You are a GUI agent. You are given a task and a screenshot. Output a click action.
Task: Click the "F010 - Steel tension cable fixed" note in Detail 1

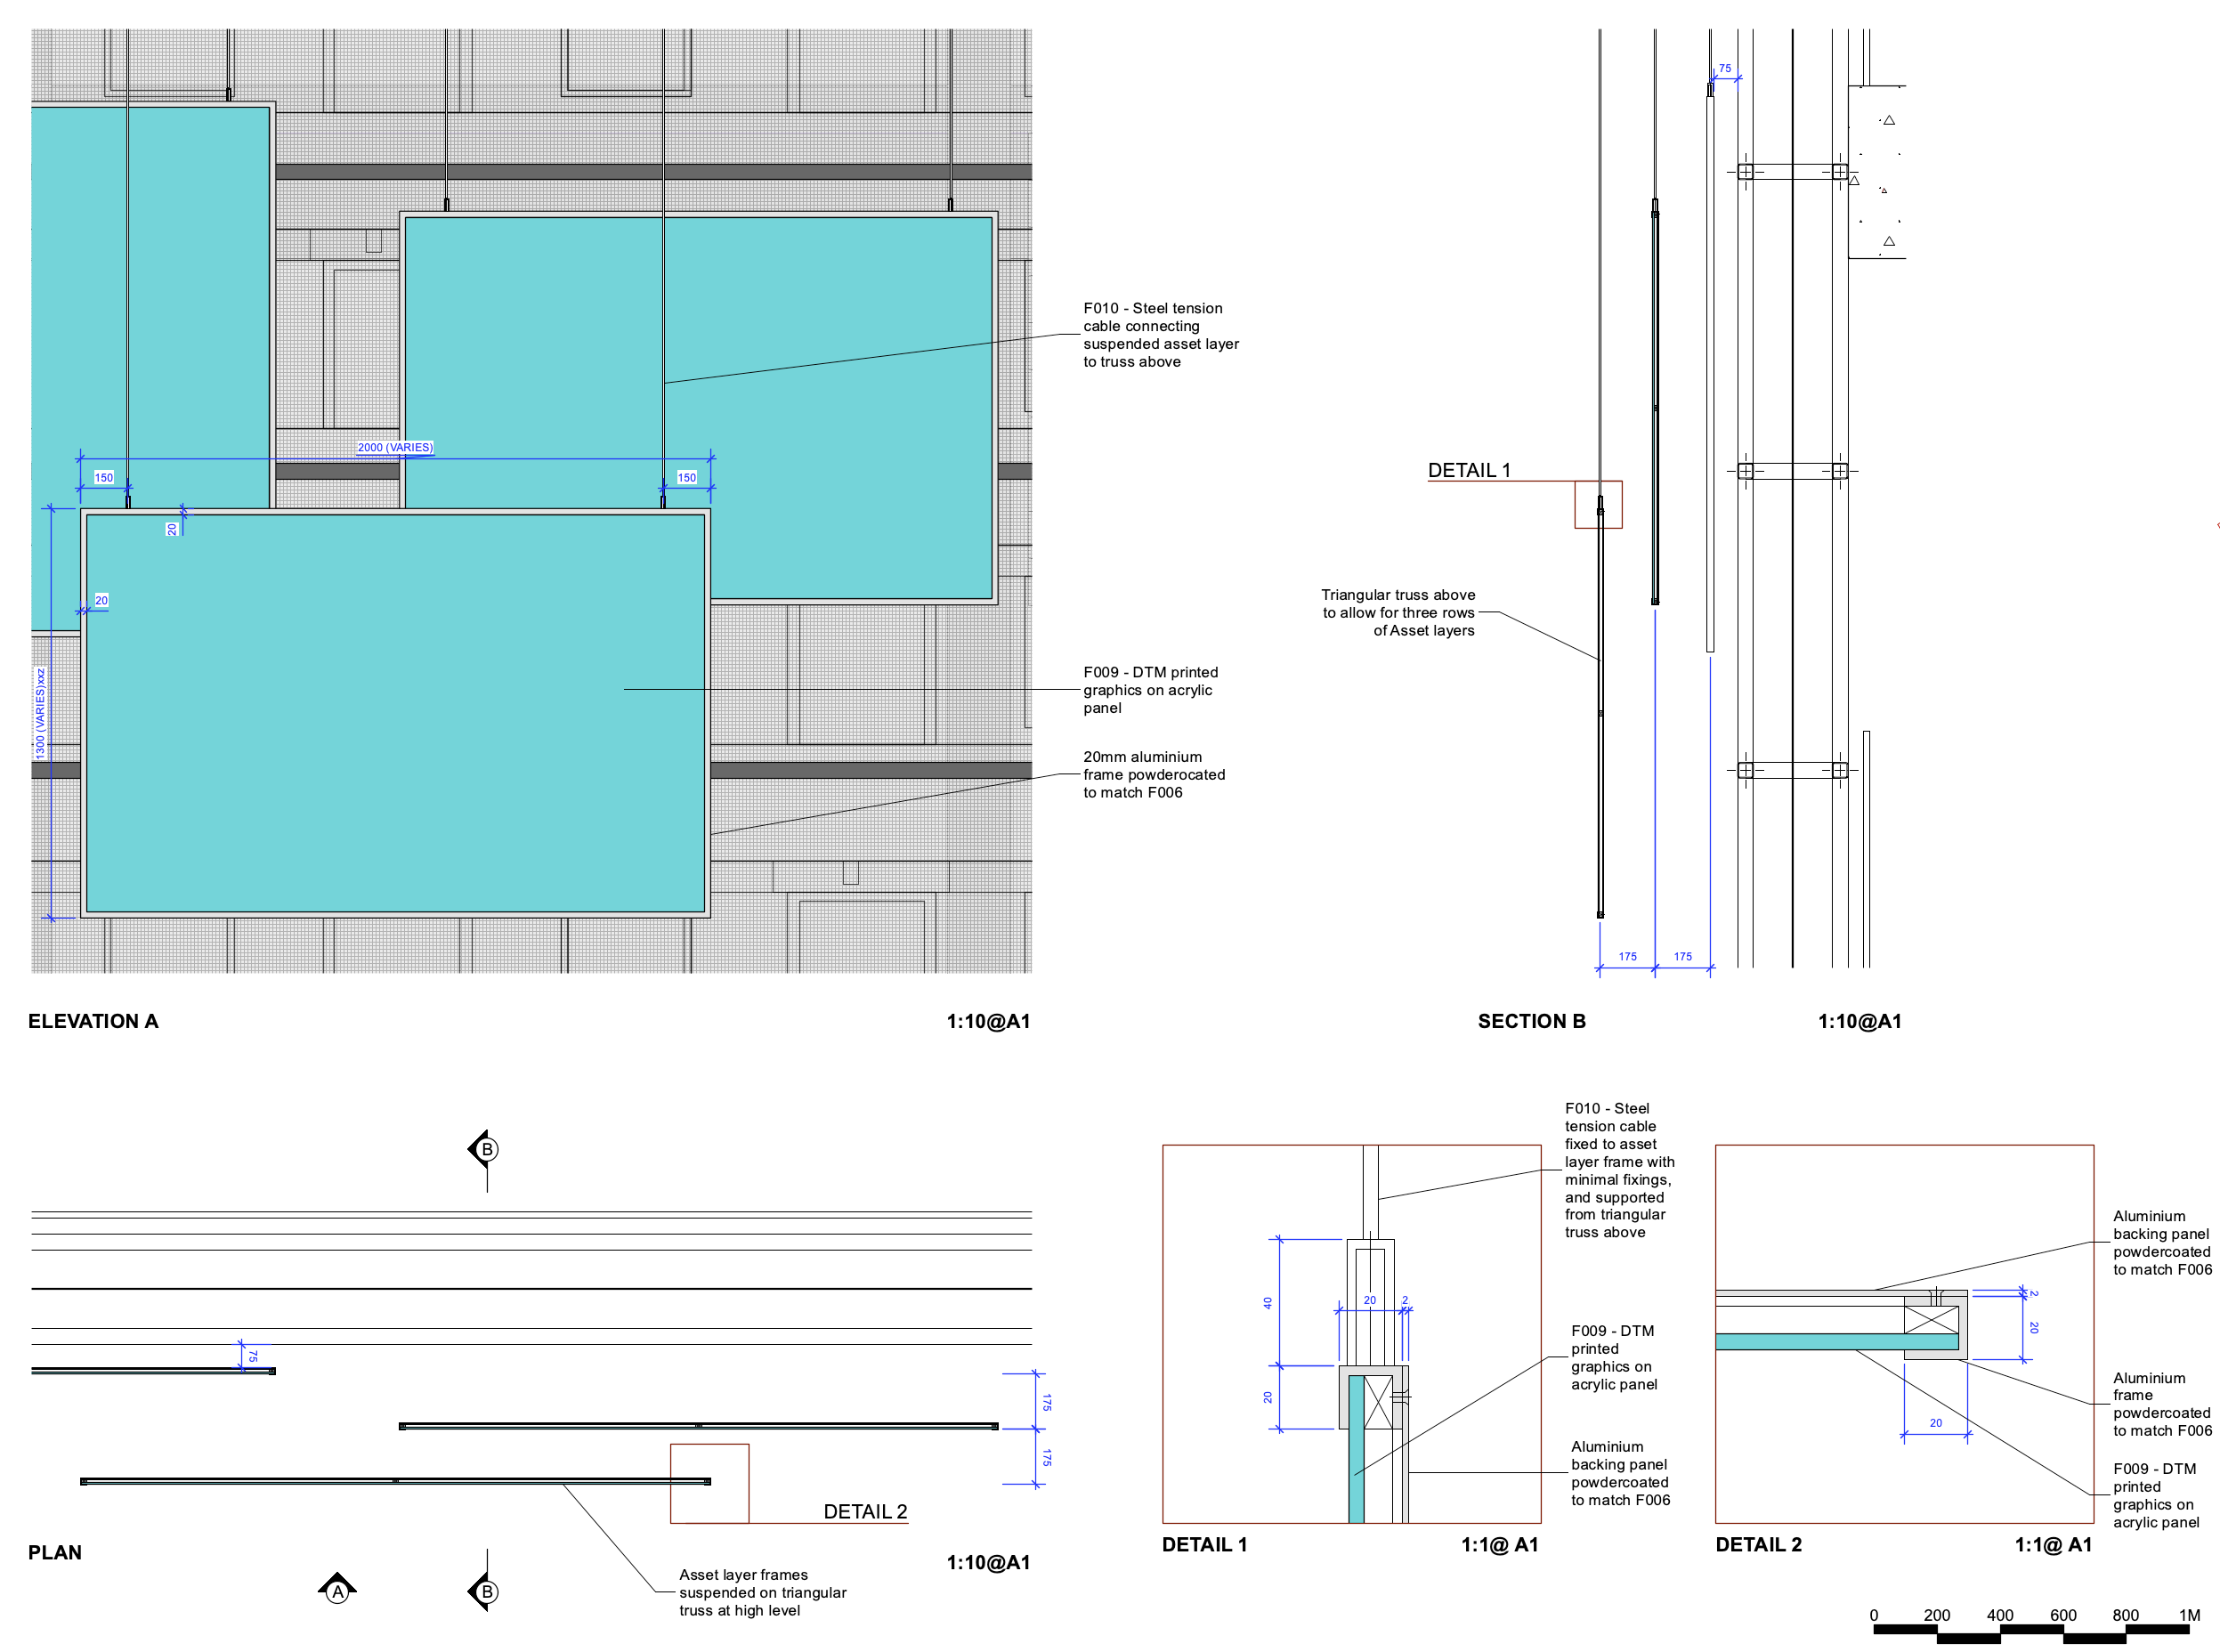pyautogui.click(x=1619, y=1170)
